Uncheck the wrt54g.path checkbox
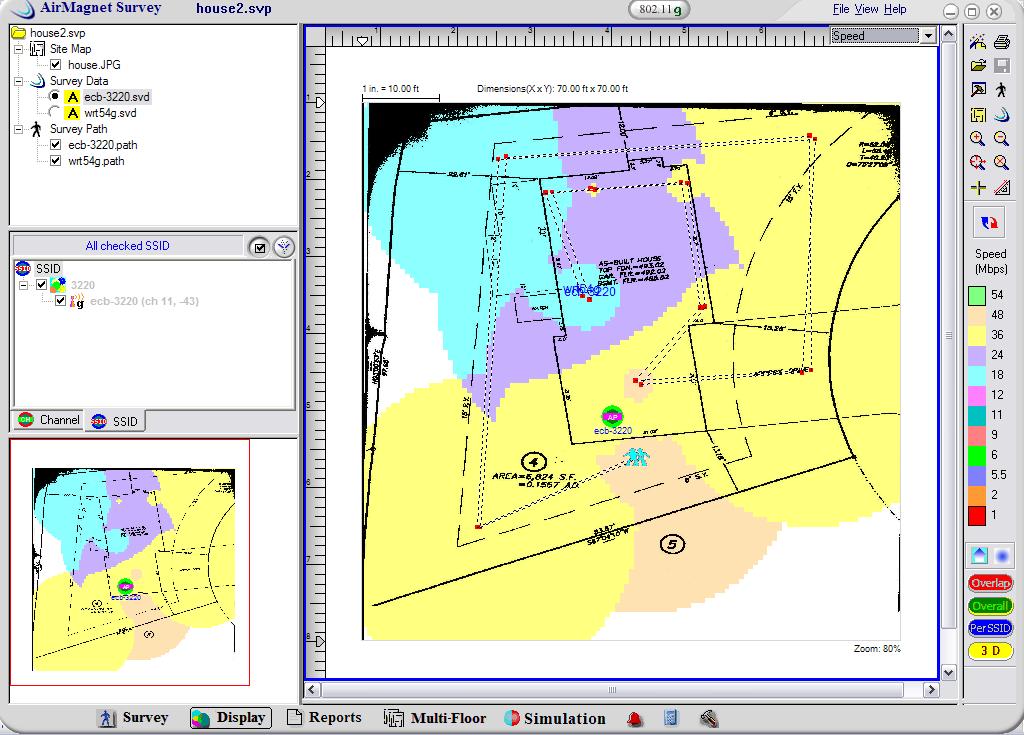1024x735 pixels. tap(56, 161)
